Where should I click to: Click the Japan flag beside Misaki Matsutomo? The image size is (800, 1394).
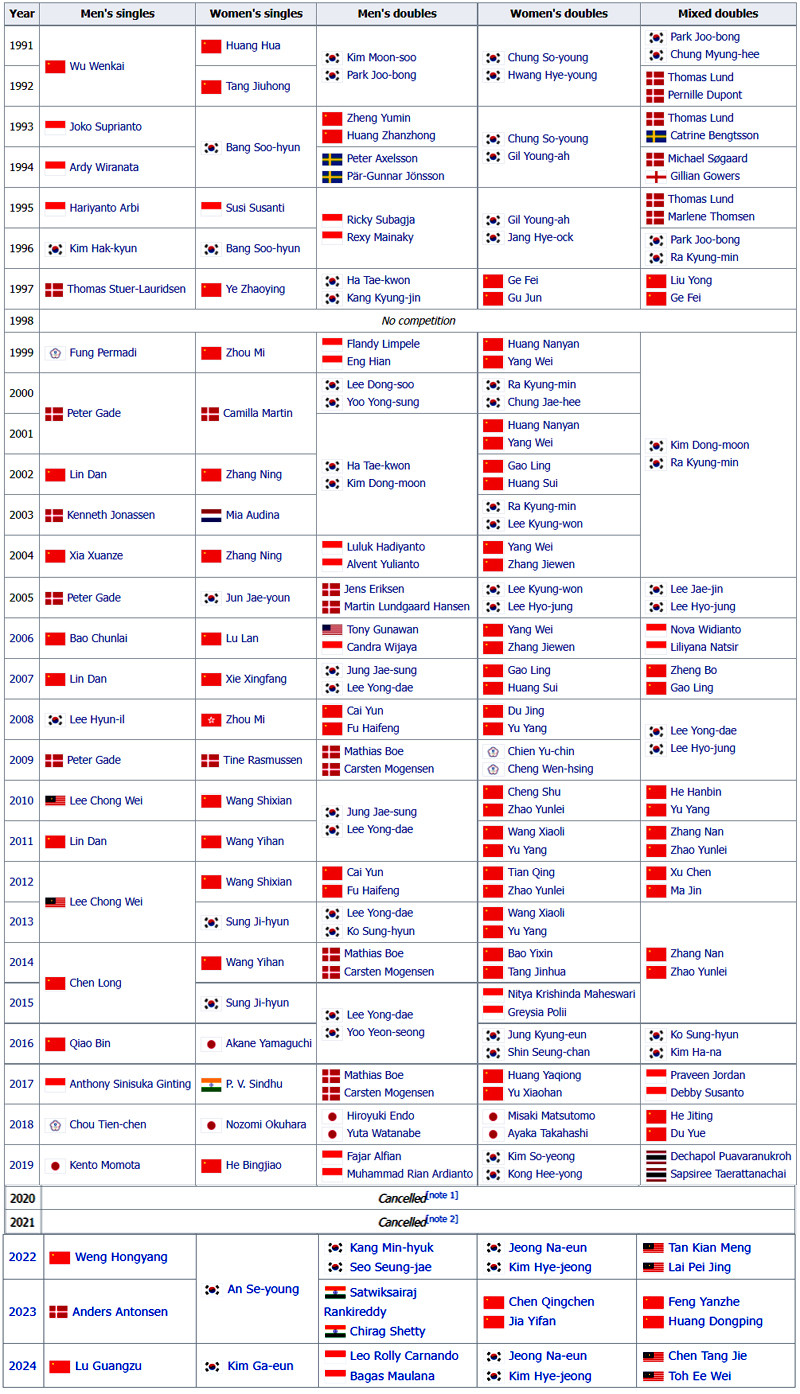click(x=492, y=1116)
